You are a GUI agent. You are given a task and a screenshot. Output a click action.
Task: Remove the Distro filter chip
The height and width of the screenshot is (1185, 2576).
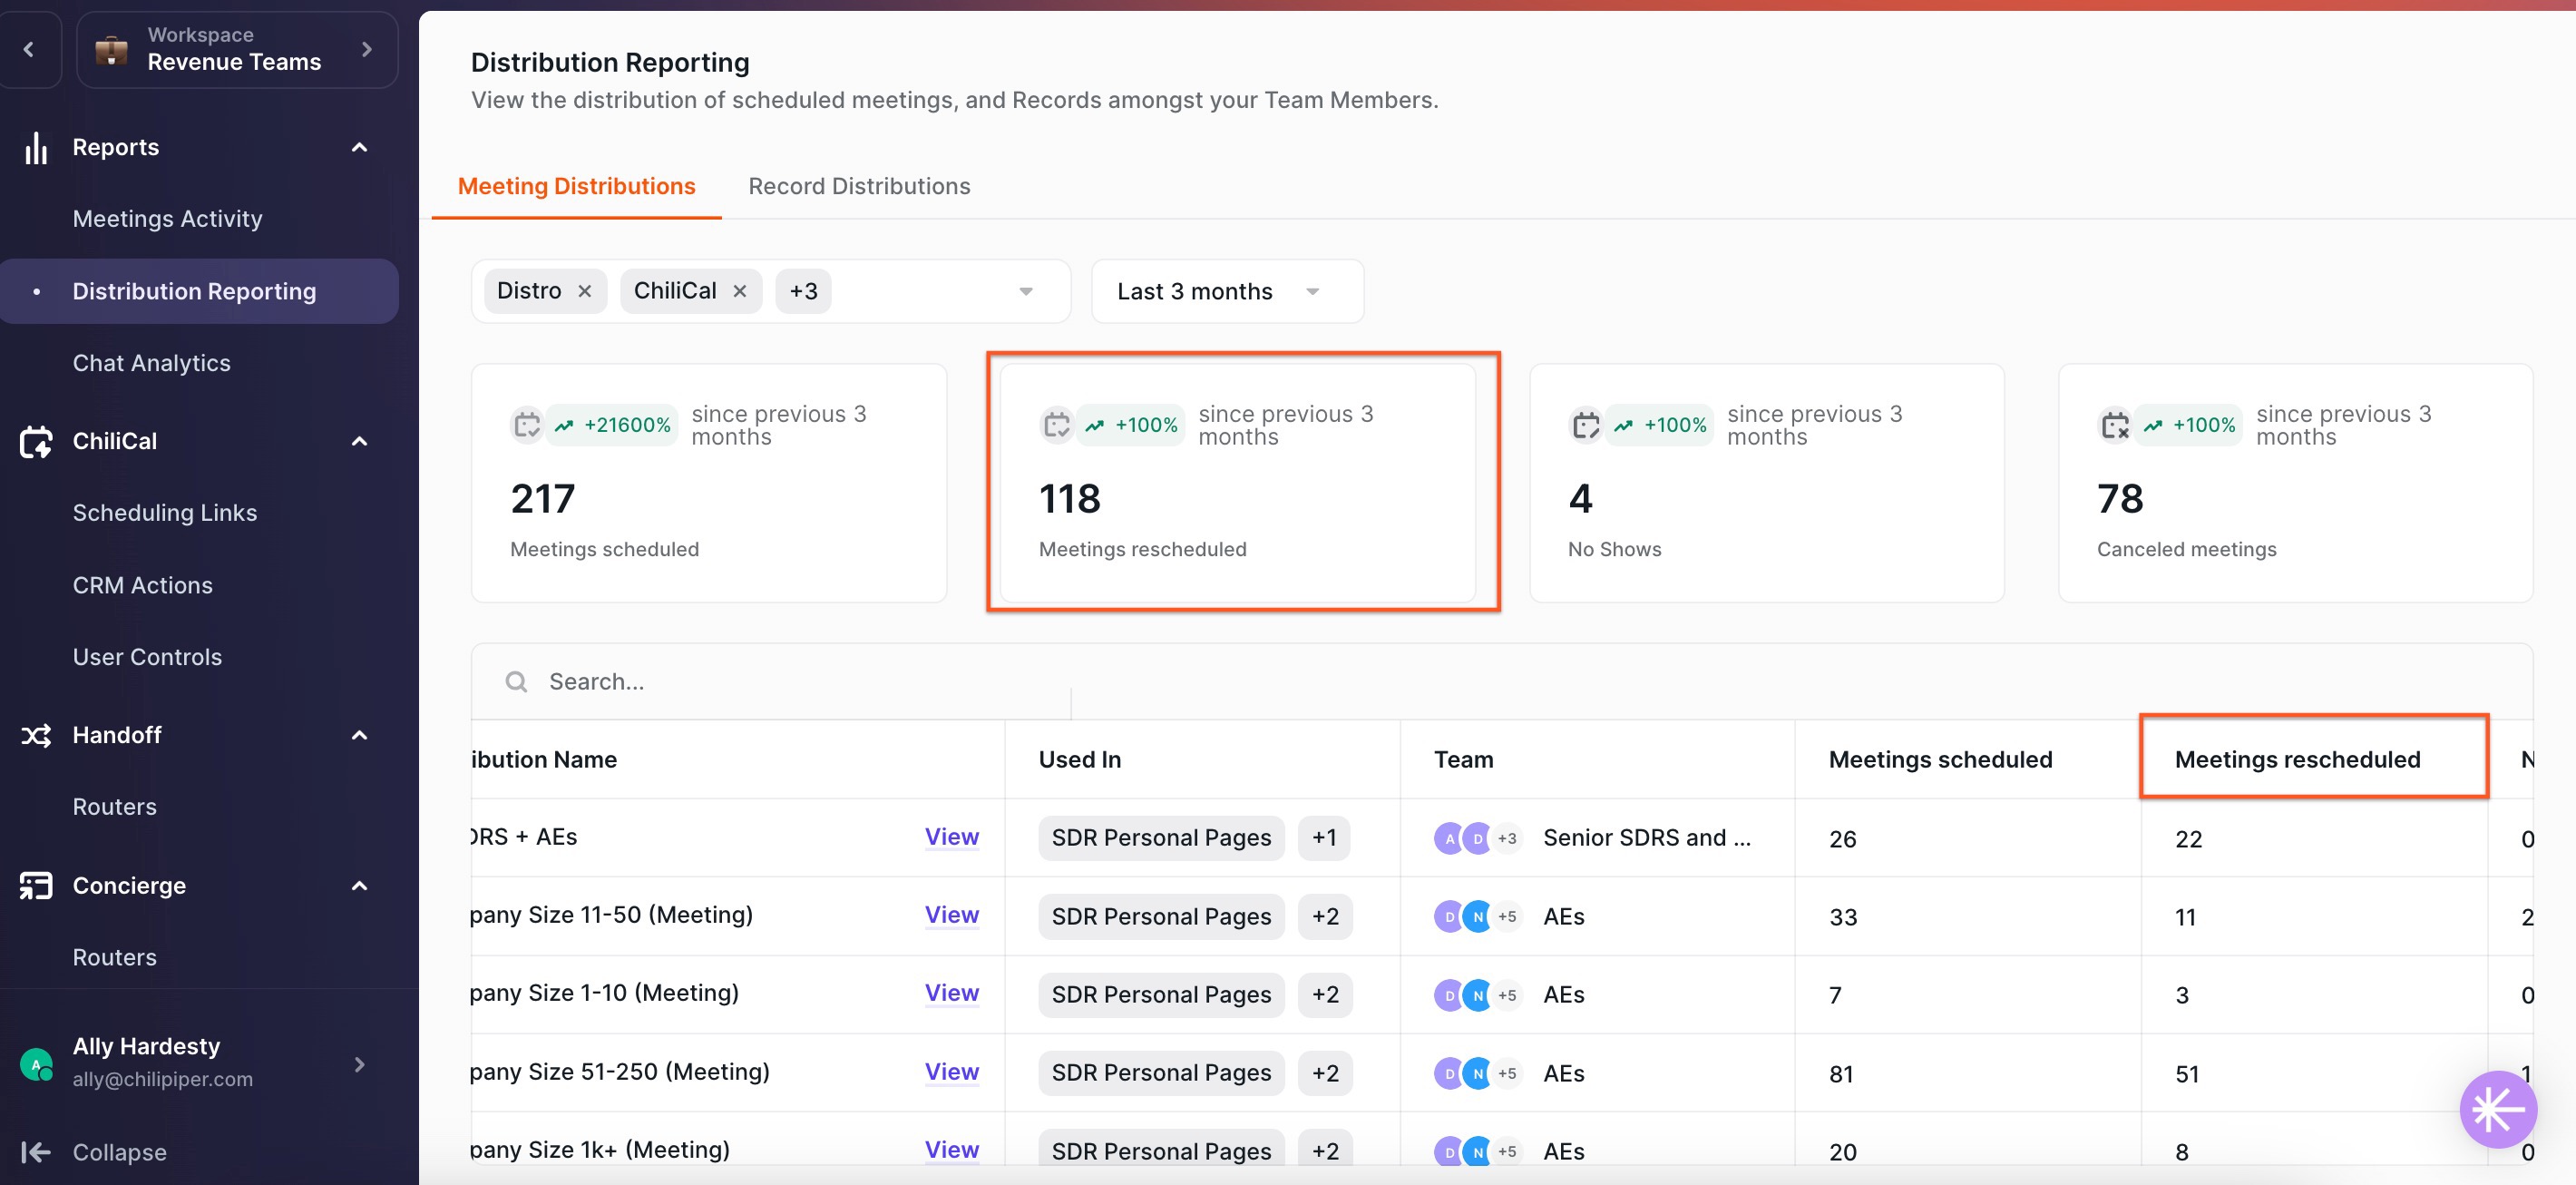tap(585, 291)
